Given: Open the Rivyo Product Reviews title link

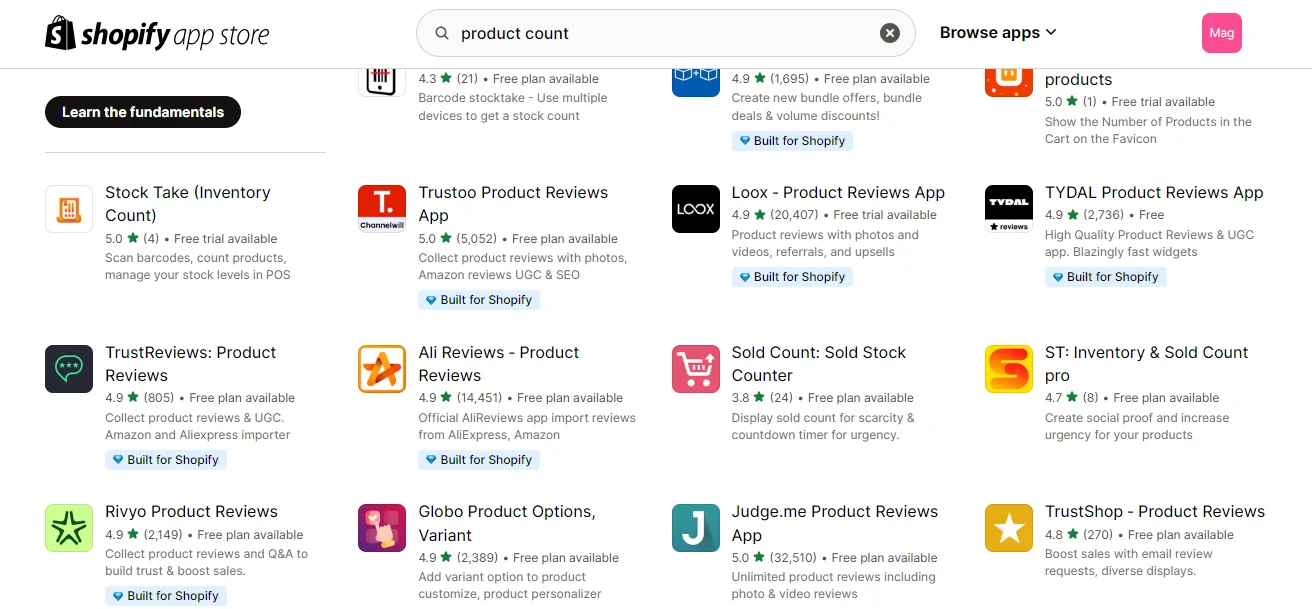Looking at the screenshot, I should pyautogui.click(x=190, y=511).
